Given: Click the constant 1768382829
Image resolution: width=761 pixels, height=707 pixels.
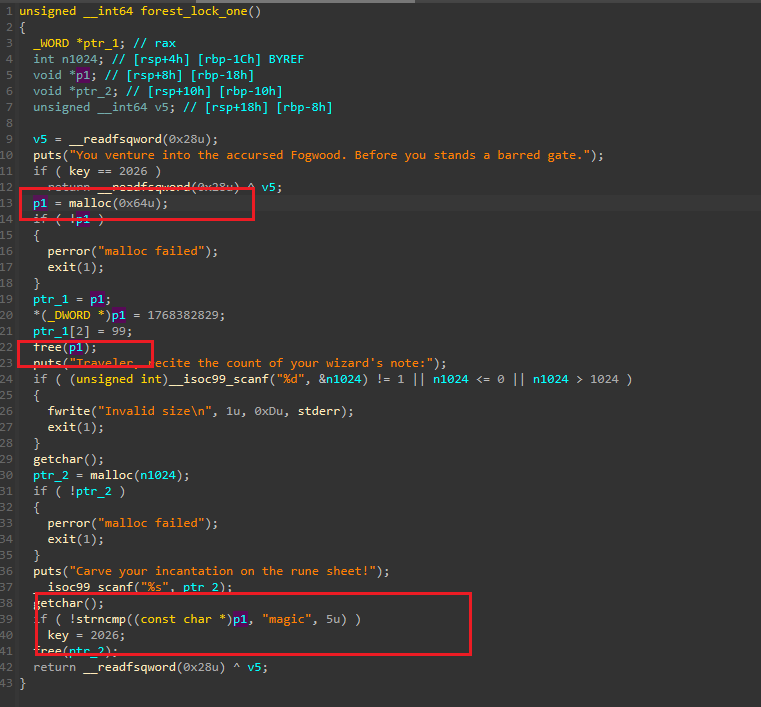Looking at the screenshot, I should (183, 315).
